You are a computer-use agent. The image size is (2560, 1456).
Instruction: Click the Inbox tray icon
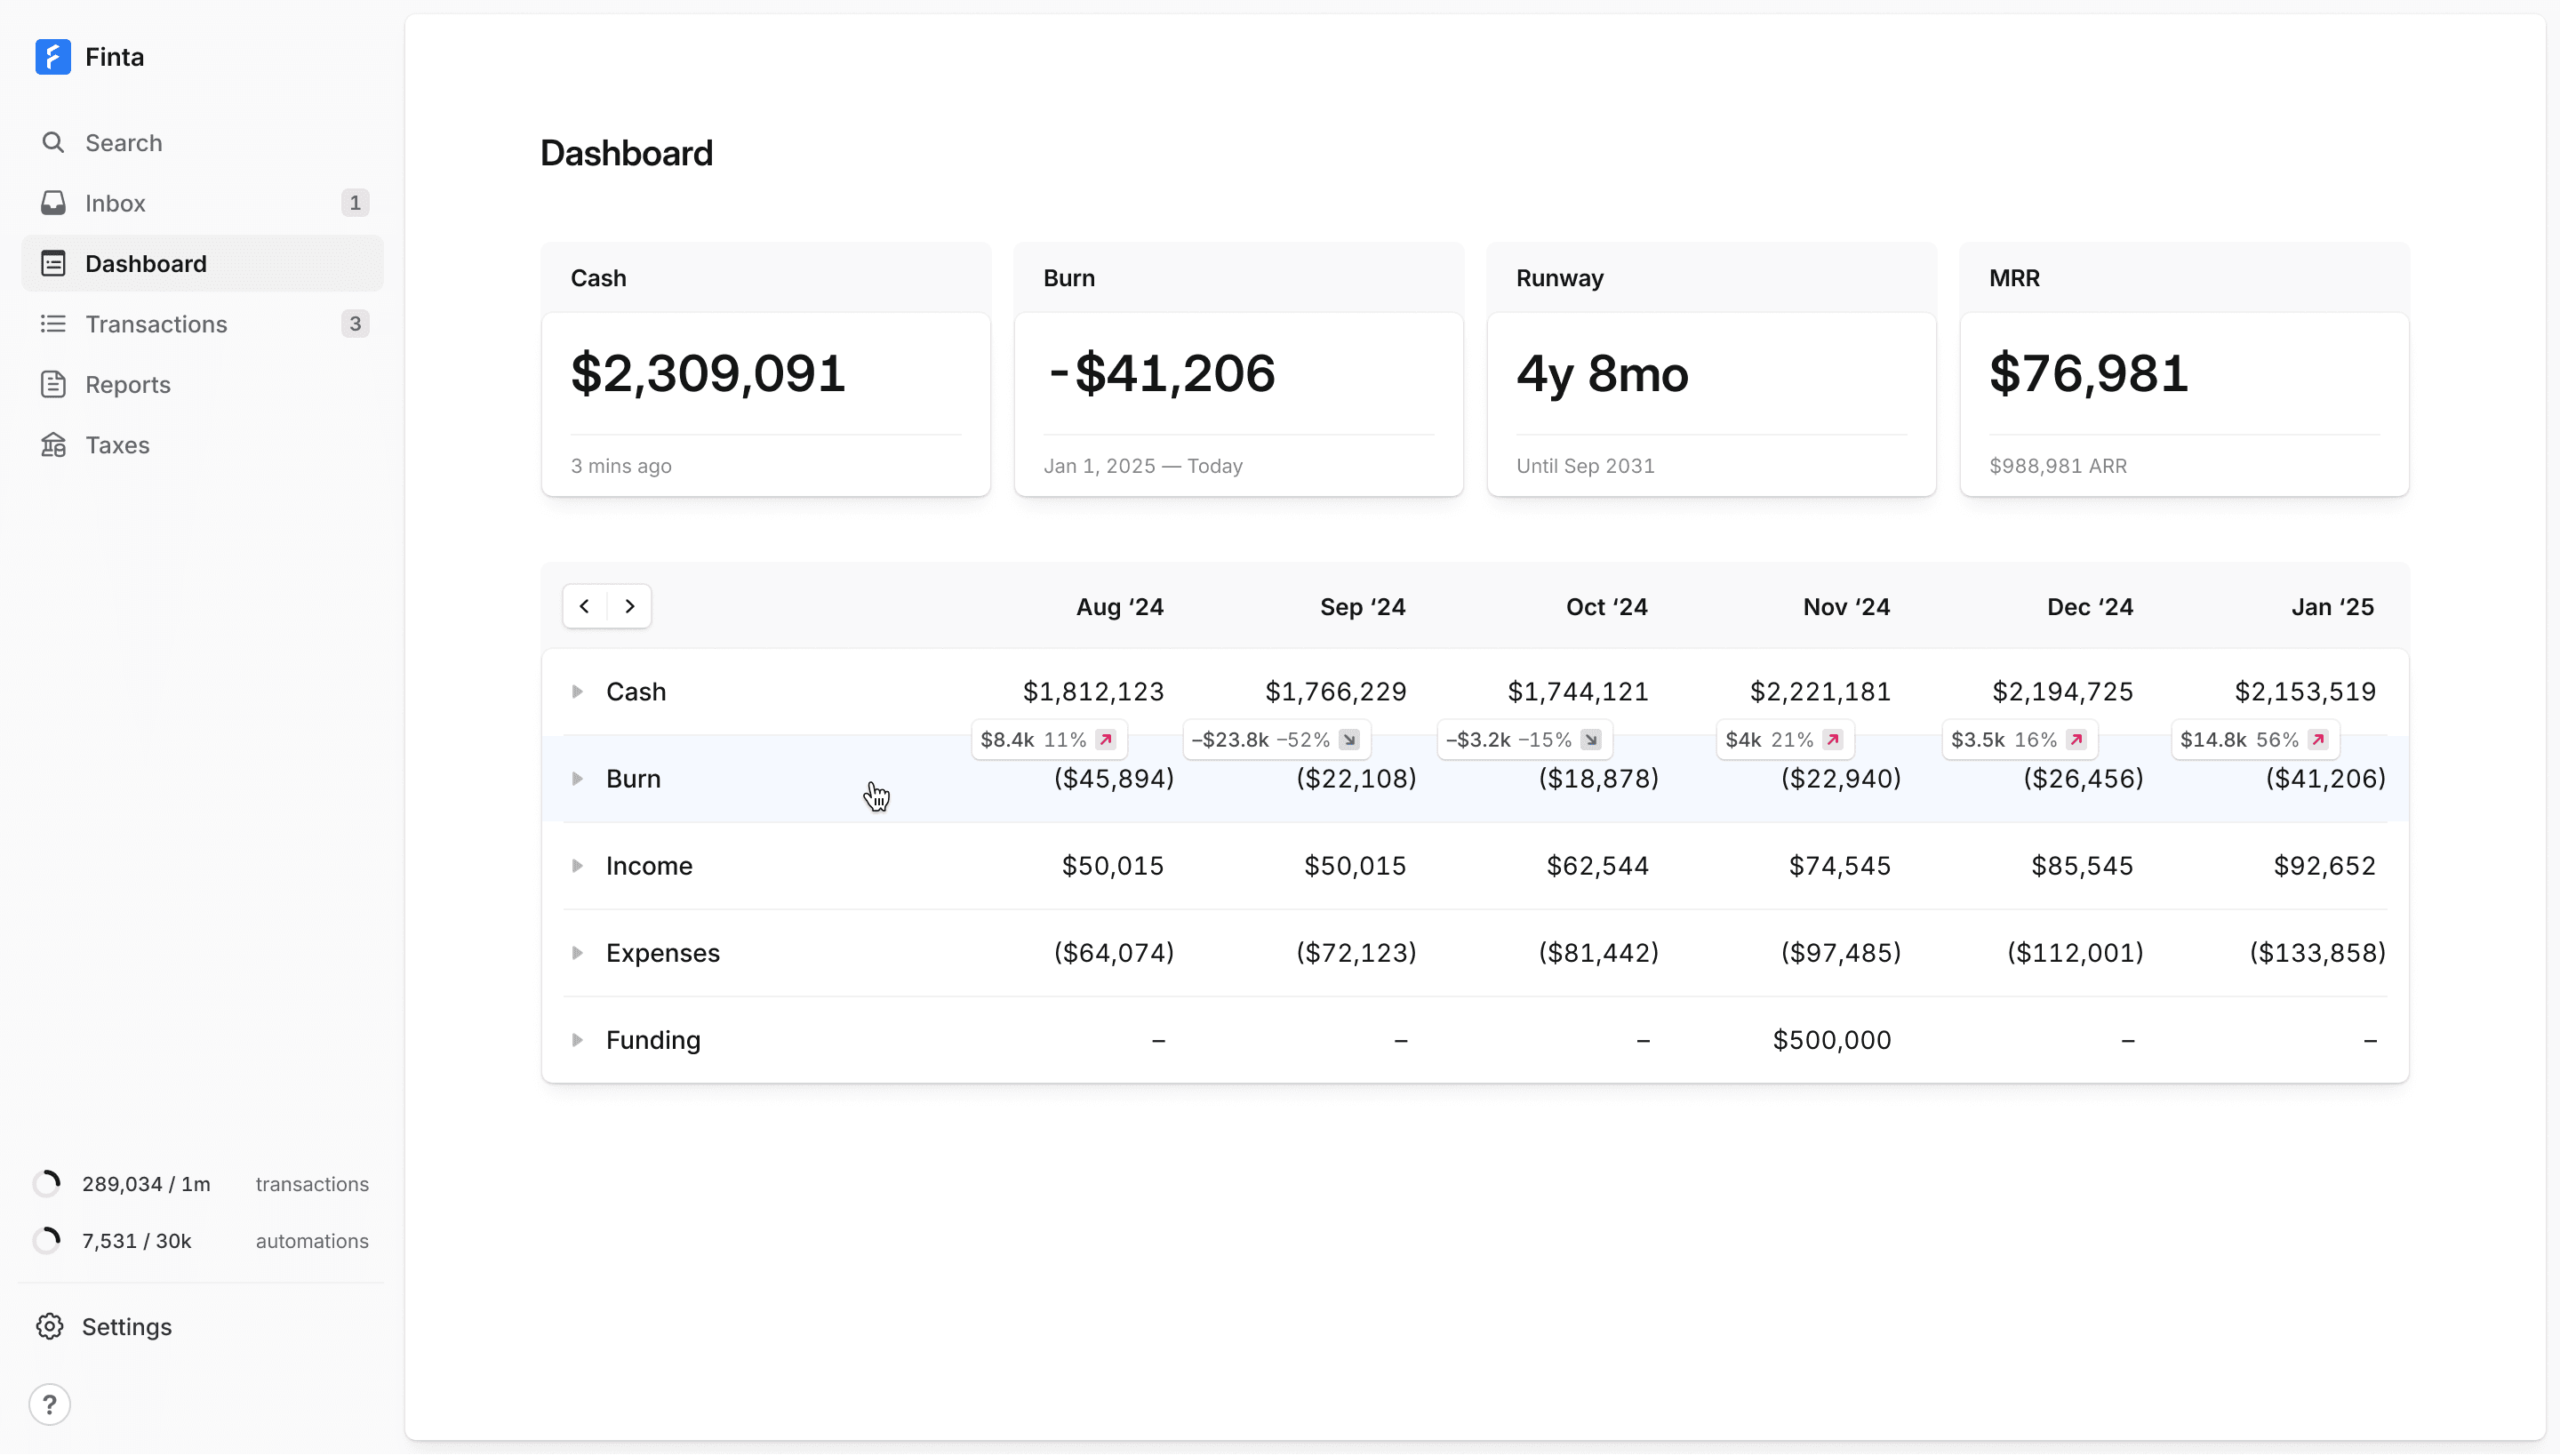point(53,203)
